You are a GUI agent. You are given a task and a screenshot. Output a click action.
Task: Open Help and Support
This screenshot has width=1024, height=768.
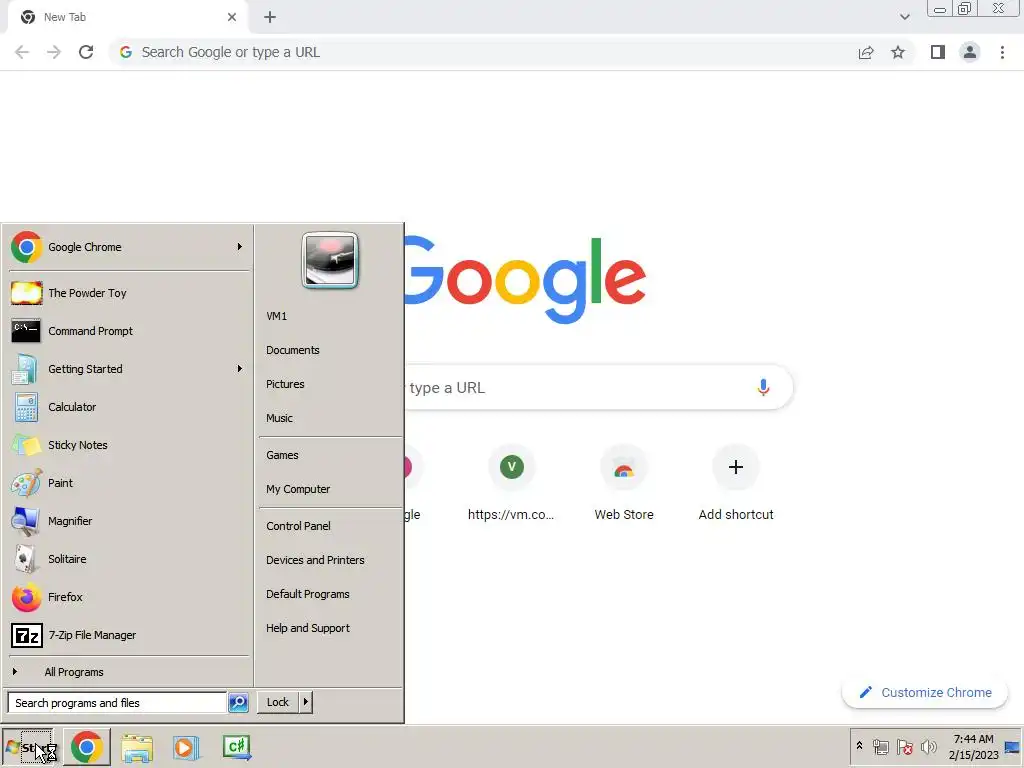308,628
